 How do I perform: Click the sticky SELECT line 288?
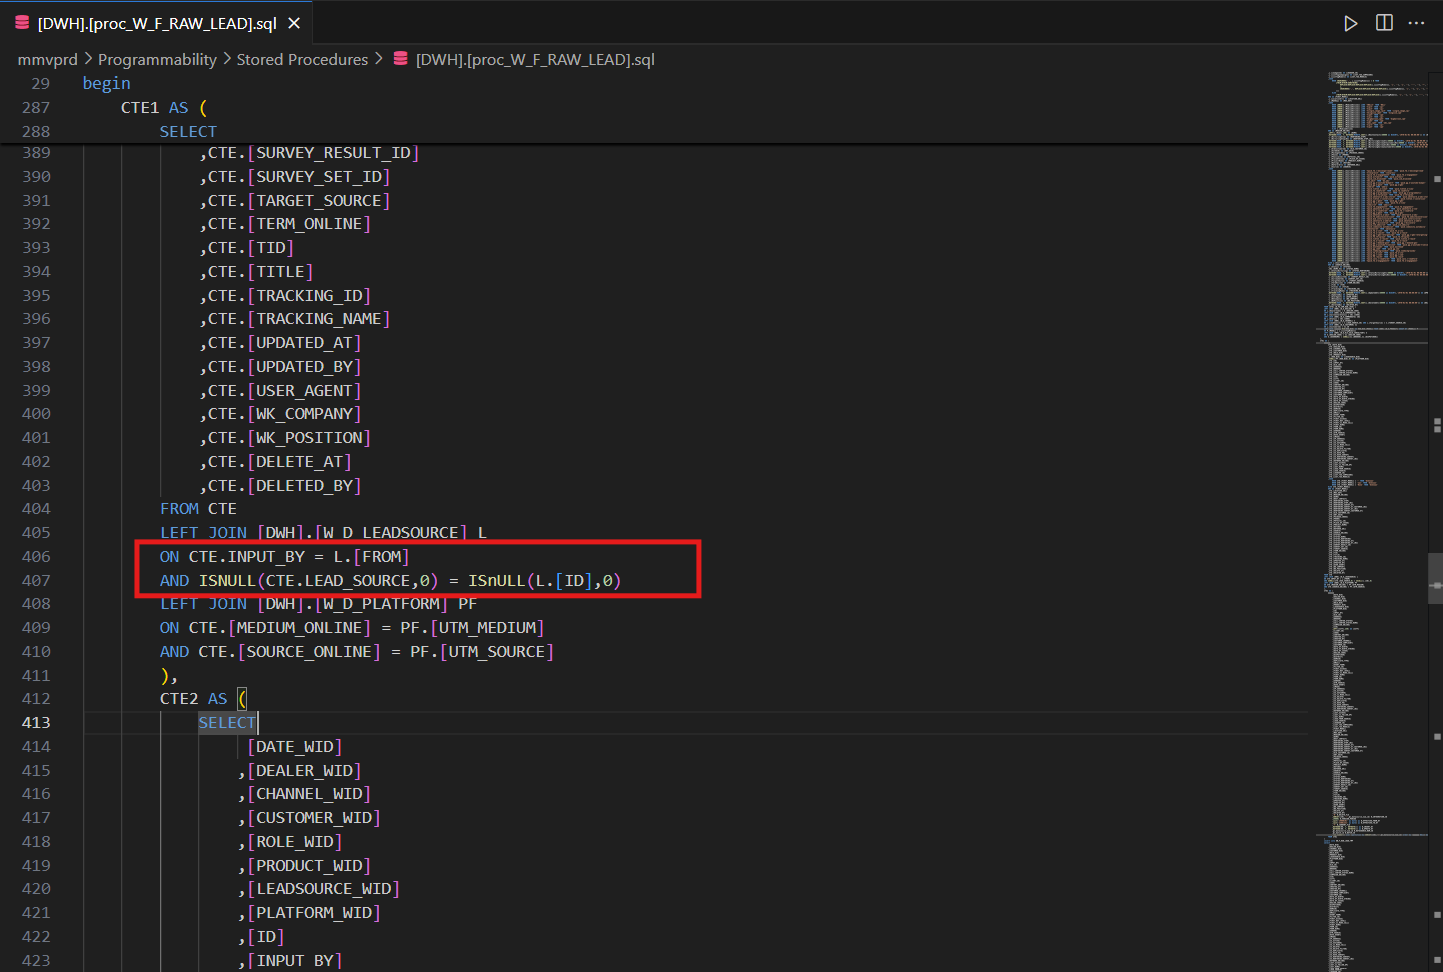point(188,132)
